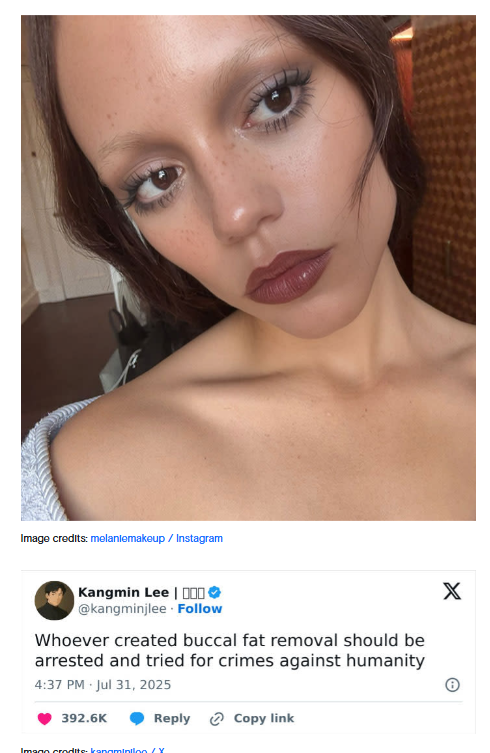Open the tweet text about buccal fat removal
The width and height of the screenshot is (490, 753).
(x=230, y=651)
